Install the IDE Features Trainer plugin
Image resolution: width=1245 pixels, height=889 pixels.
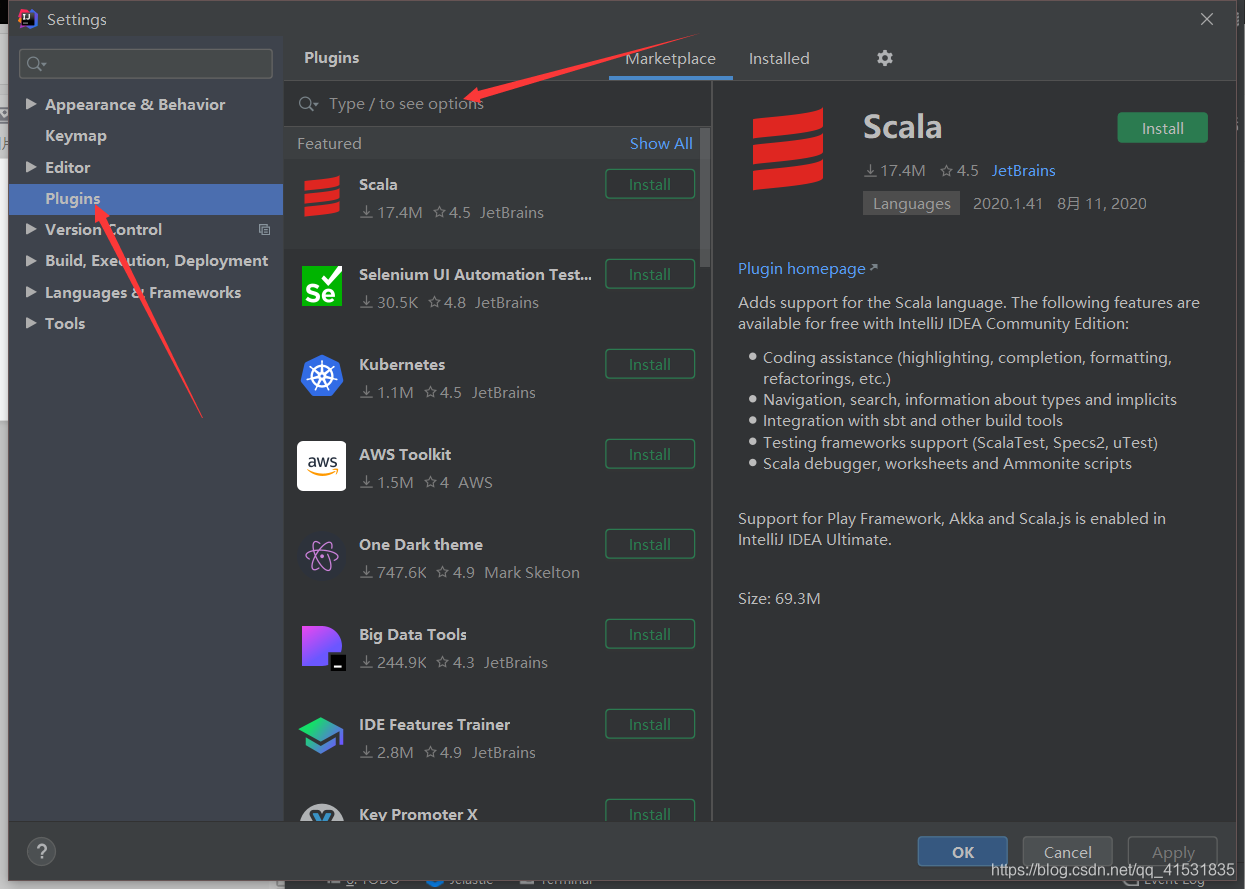coord(650,725)
